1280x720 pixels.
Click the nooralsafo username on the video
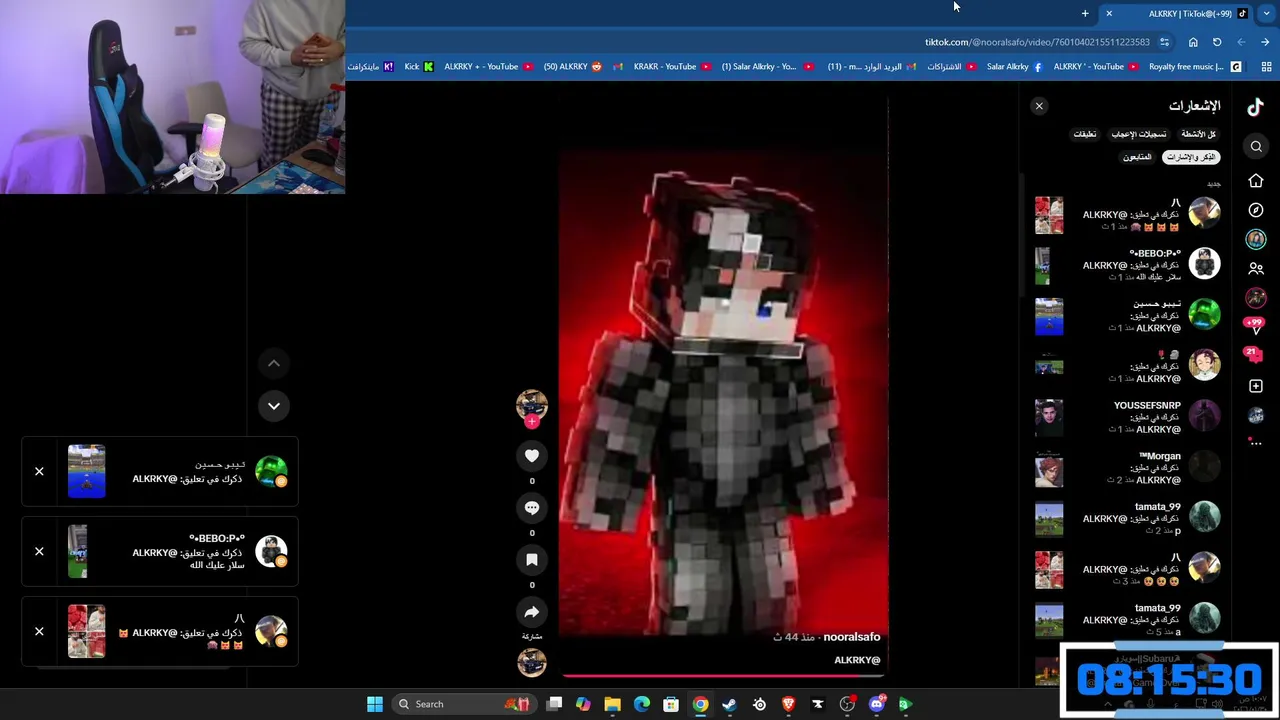tap(852, 637)
